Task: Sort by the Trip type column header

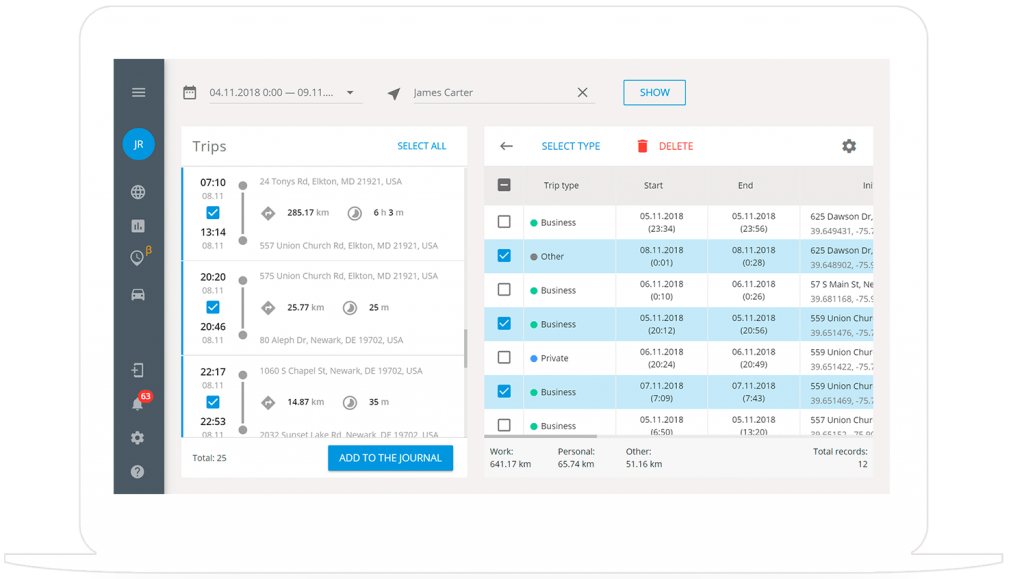Action: (561, 185)
